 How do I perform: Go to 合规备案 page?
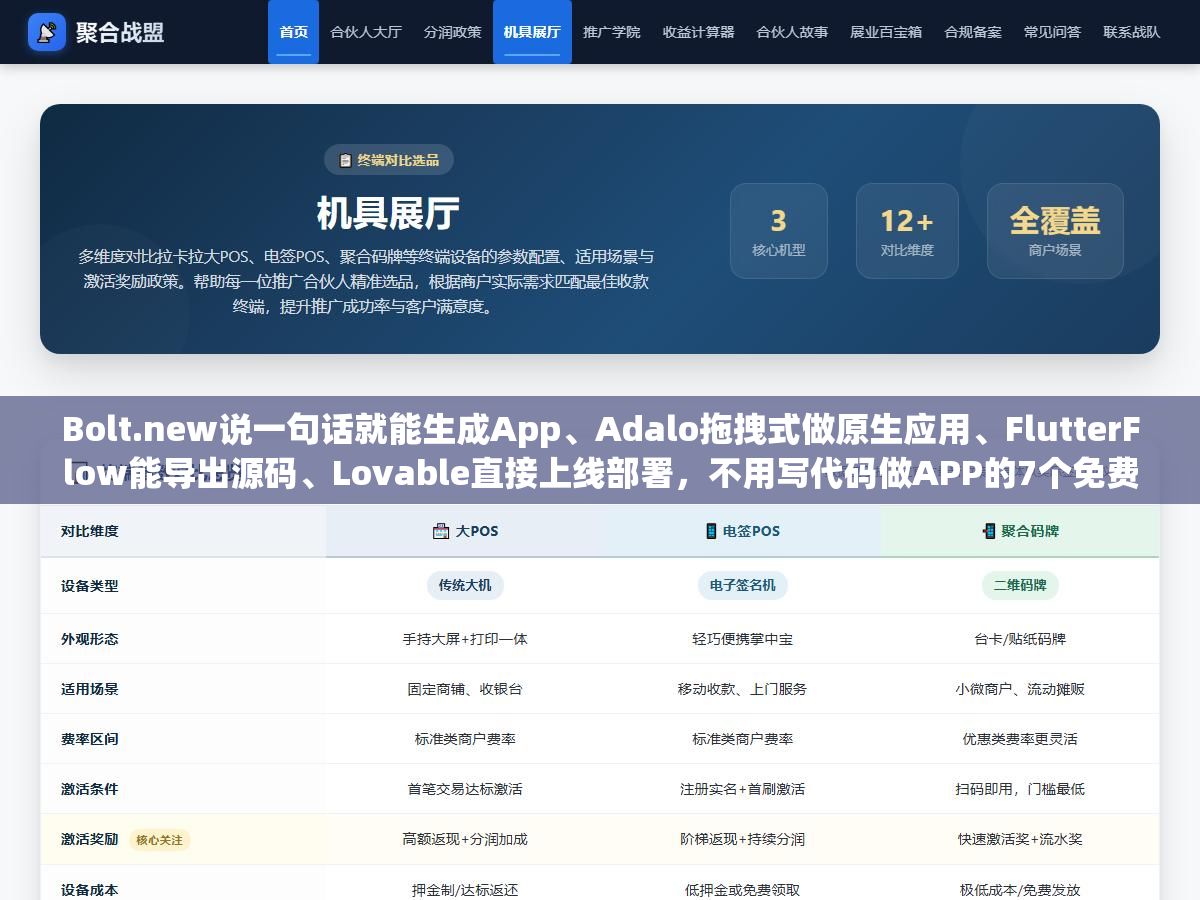[x=973, y=32]
